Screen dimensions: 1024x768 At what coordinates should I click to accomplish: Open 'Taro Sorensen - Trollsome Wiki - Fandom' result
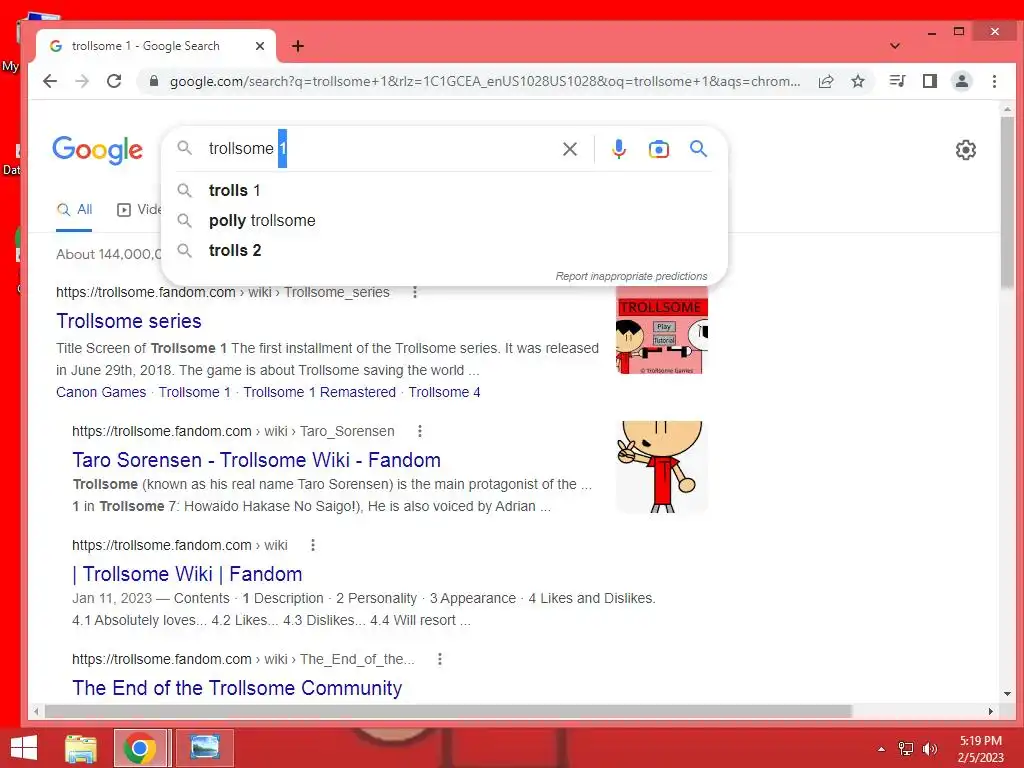click(257, 460)
